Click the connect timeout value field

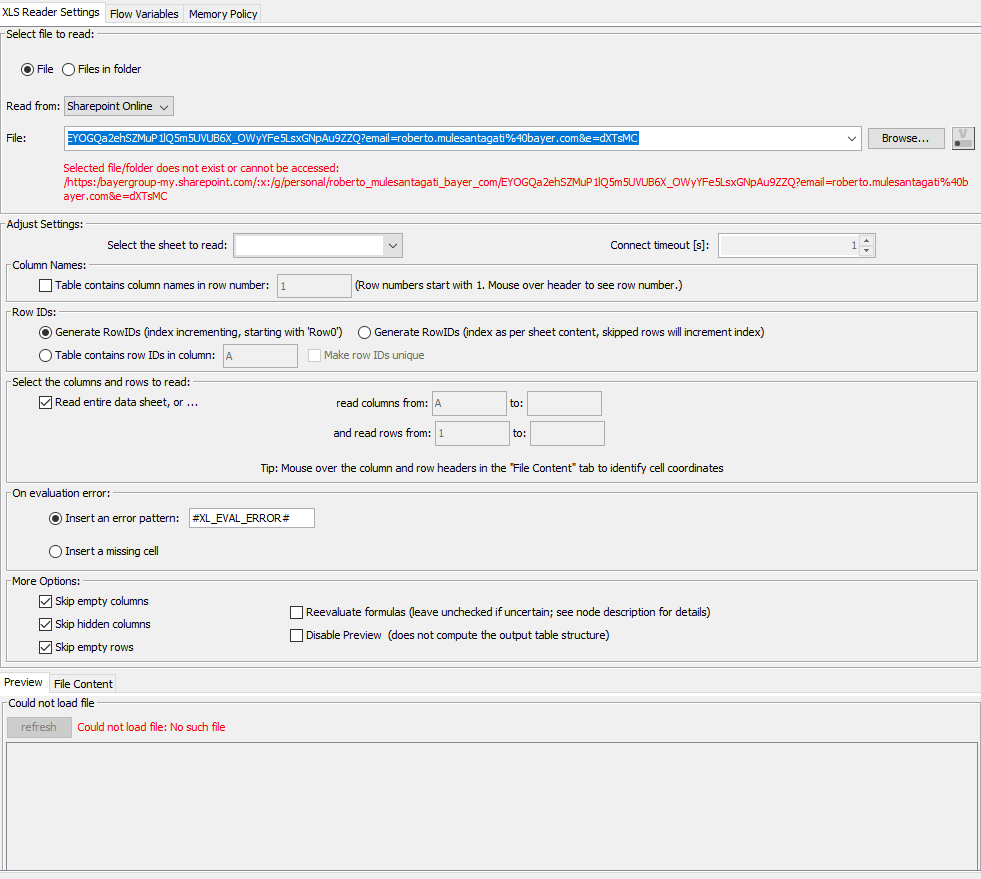(790, 245)
